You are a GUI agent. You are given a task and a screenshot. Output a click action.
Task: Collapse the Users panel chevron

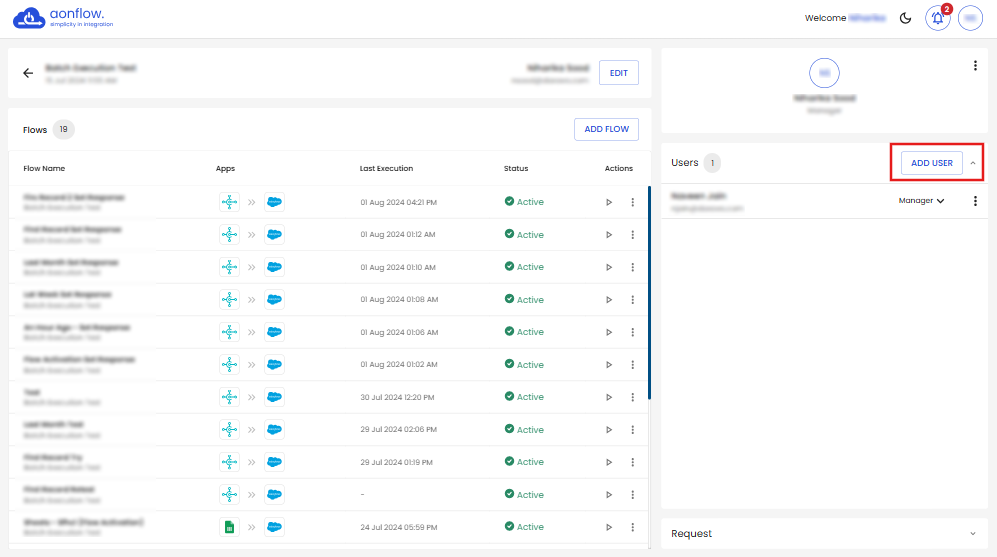click(973, 163)
